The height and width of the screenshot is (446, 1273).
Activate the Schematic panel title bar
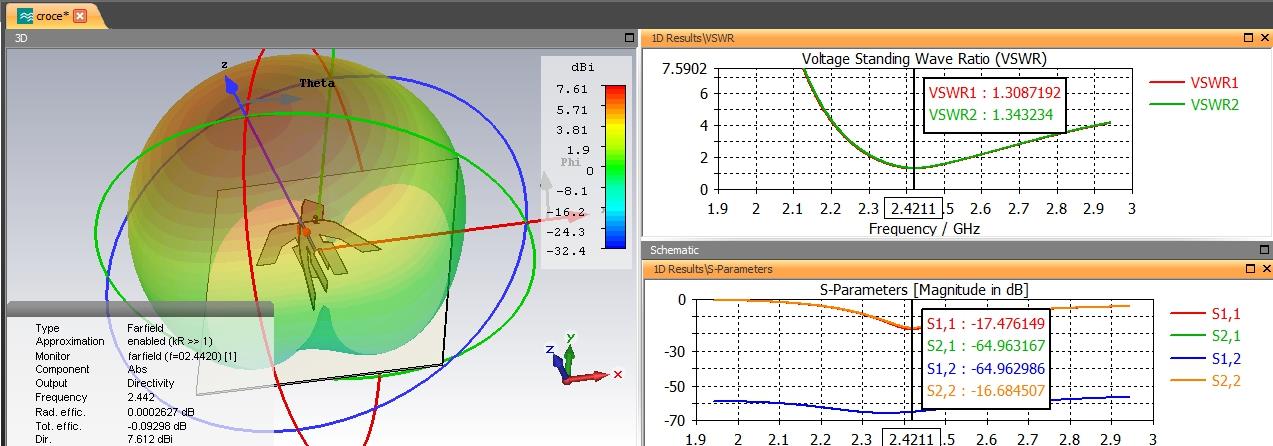click(x=956, y=250)
